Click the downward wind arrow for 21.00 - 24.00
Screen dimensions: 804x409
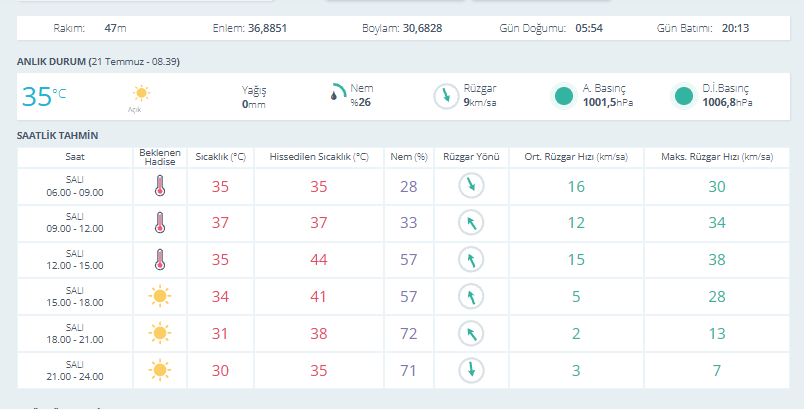[471, 370]
